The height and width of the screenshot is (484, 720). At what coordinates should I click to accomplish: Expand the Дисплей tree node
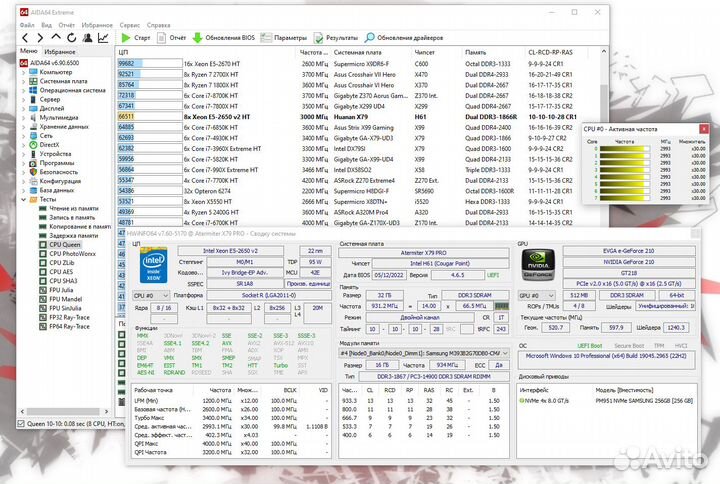[x=24, y=108]
